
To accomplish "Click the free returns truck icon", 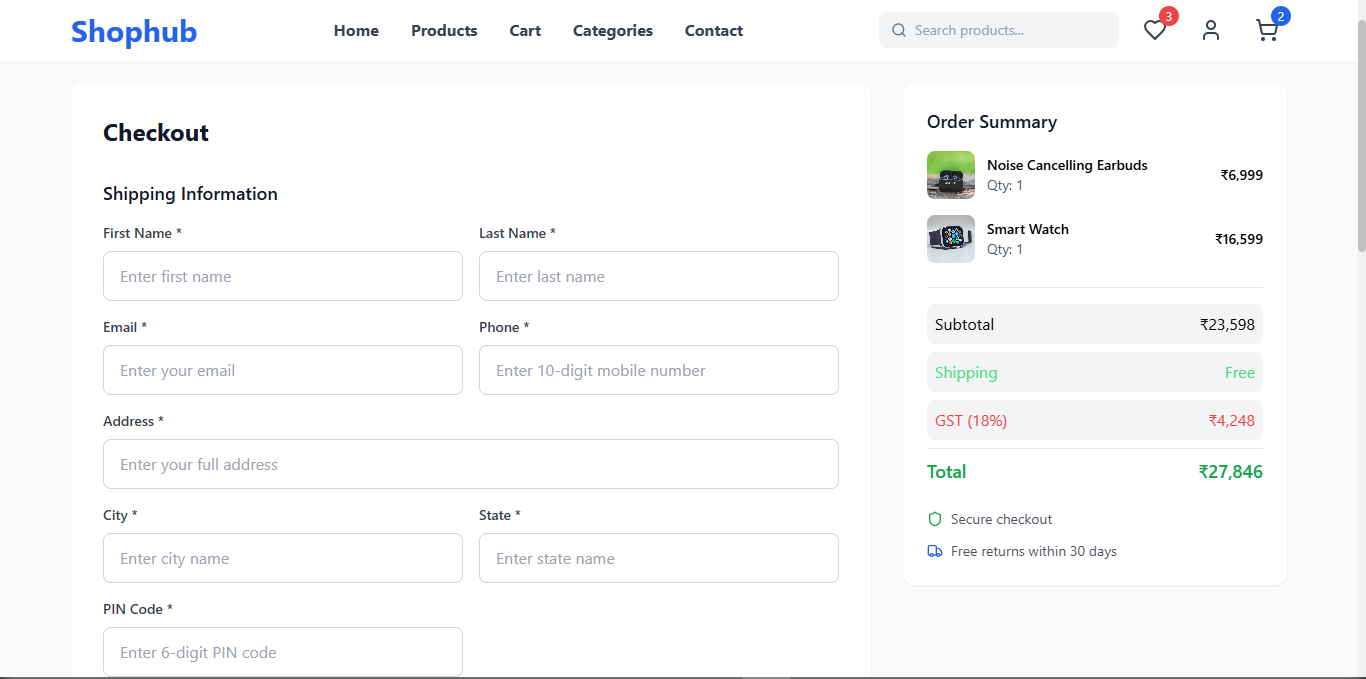I will tap(935, 551).
